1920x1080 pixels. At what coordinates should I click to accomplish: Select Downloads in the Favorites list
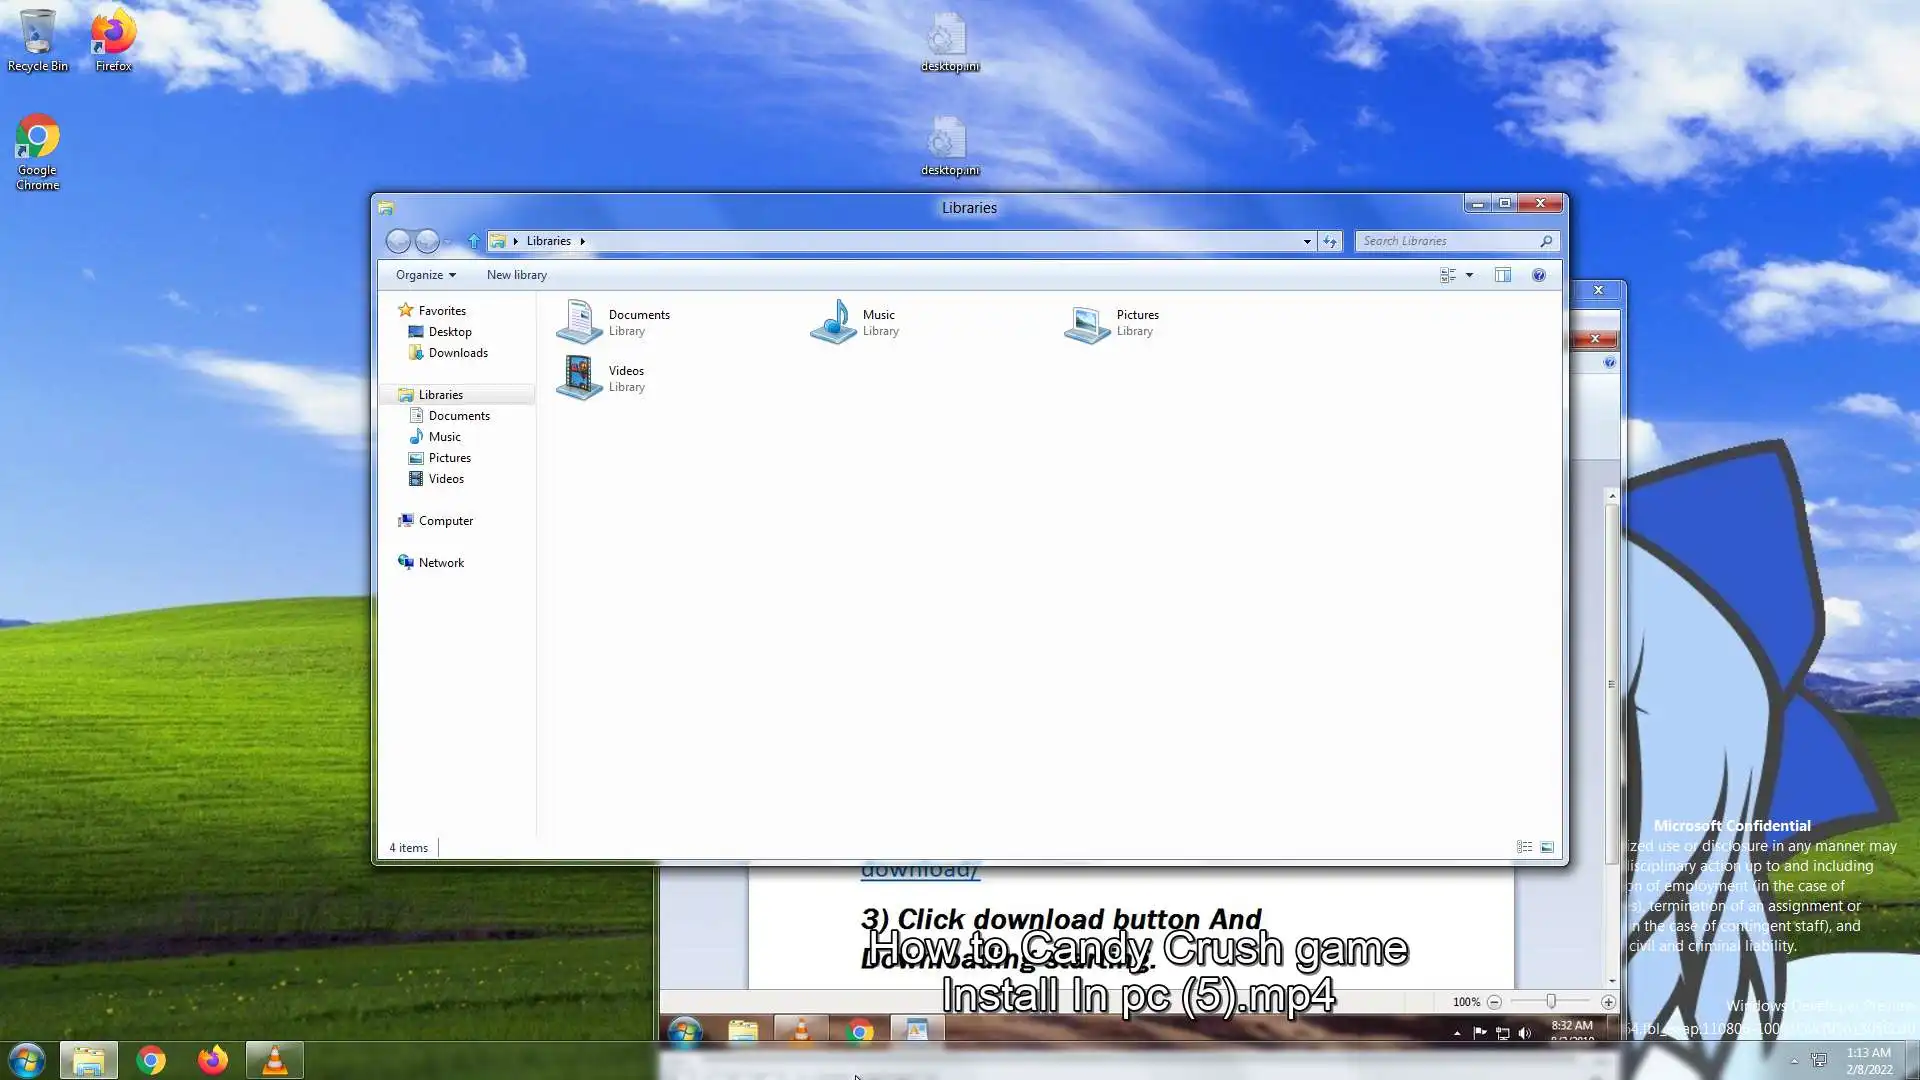pos(458,353)
